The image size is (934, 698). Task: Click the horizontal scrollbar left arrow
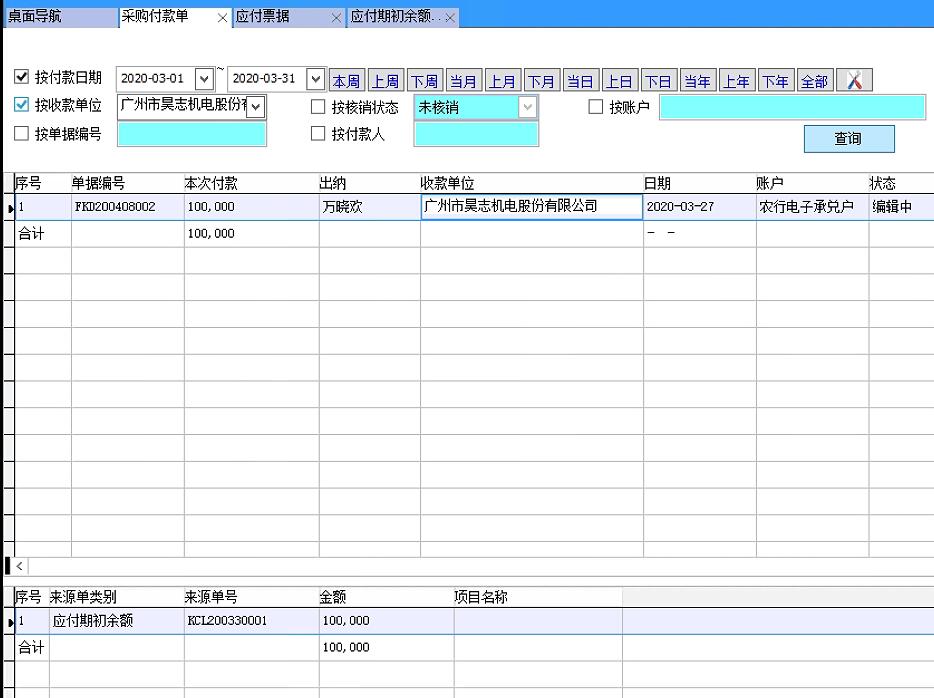point(19,566)
